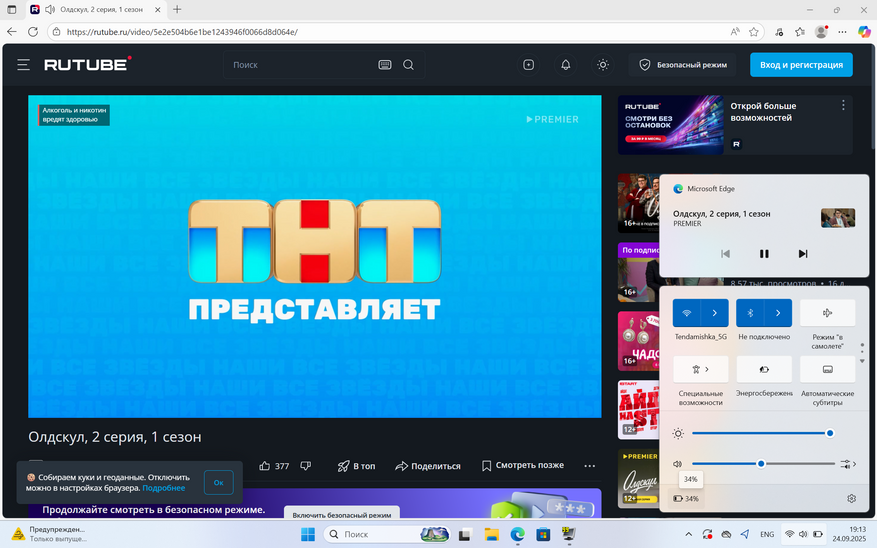Screen dimensions: 877x548
Task: Open the Edge favorites list icon
Action: [x=800, y=32]
